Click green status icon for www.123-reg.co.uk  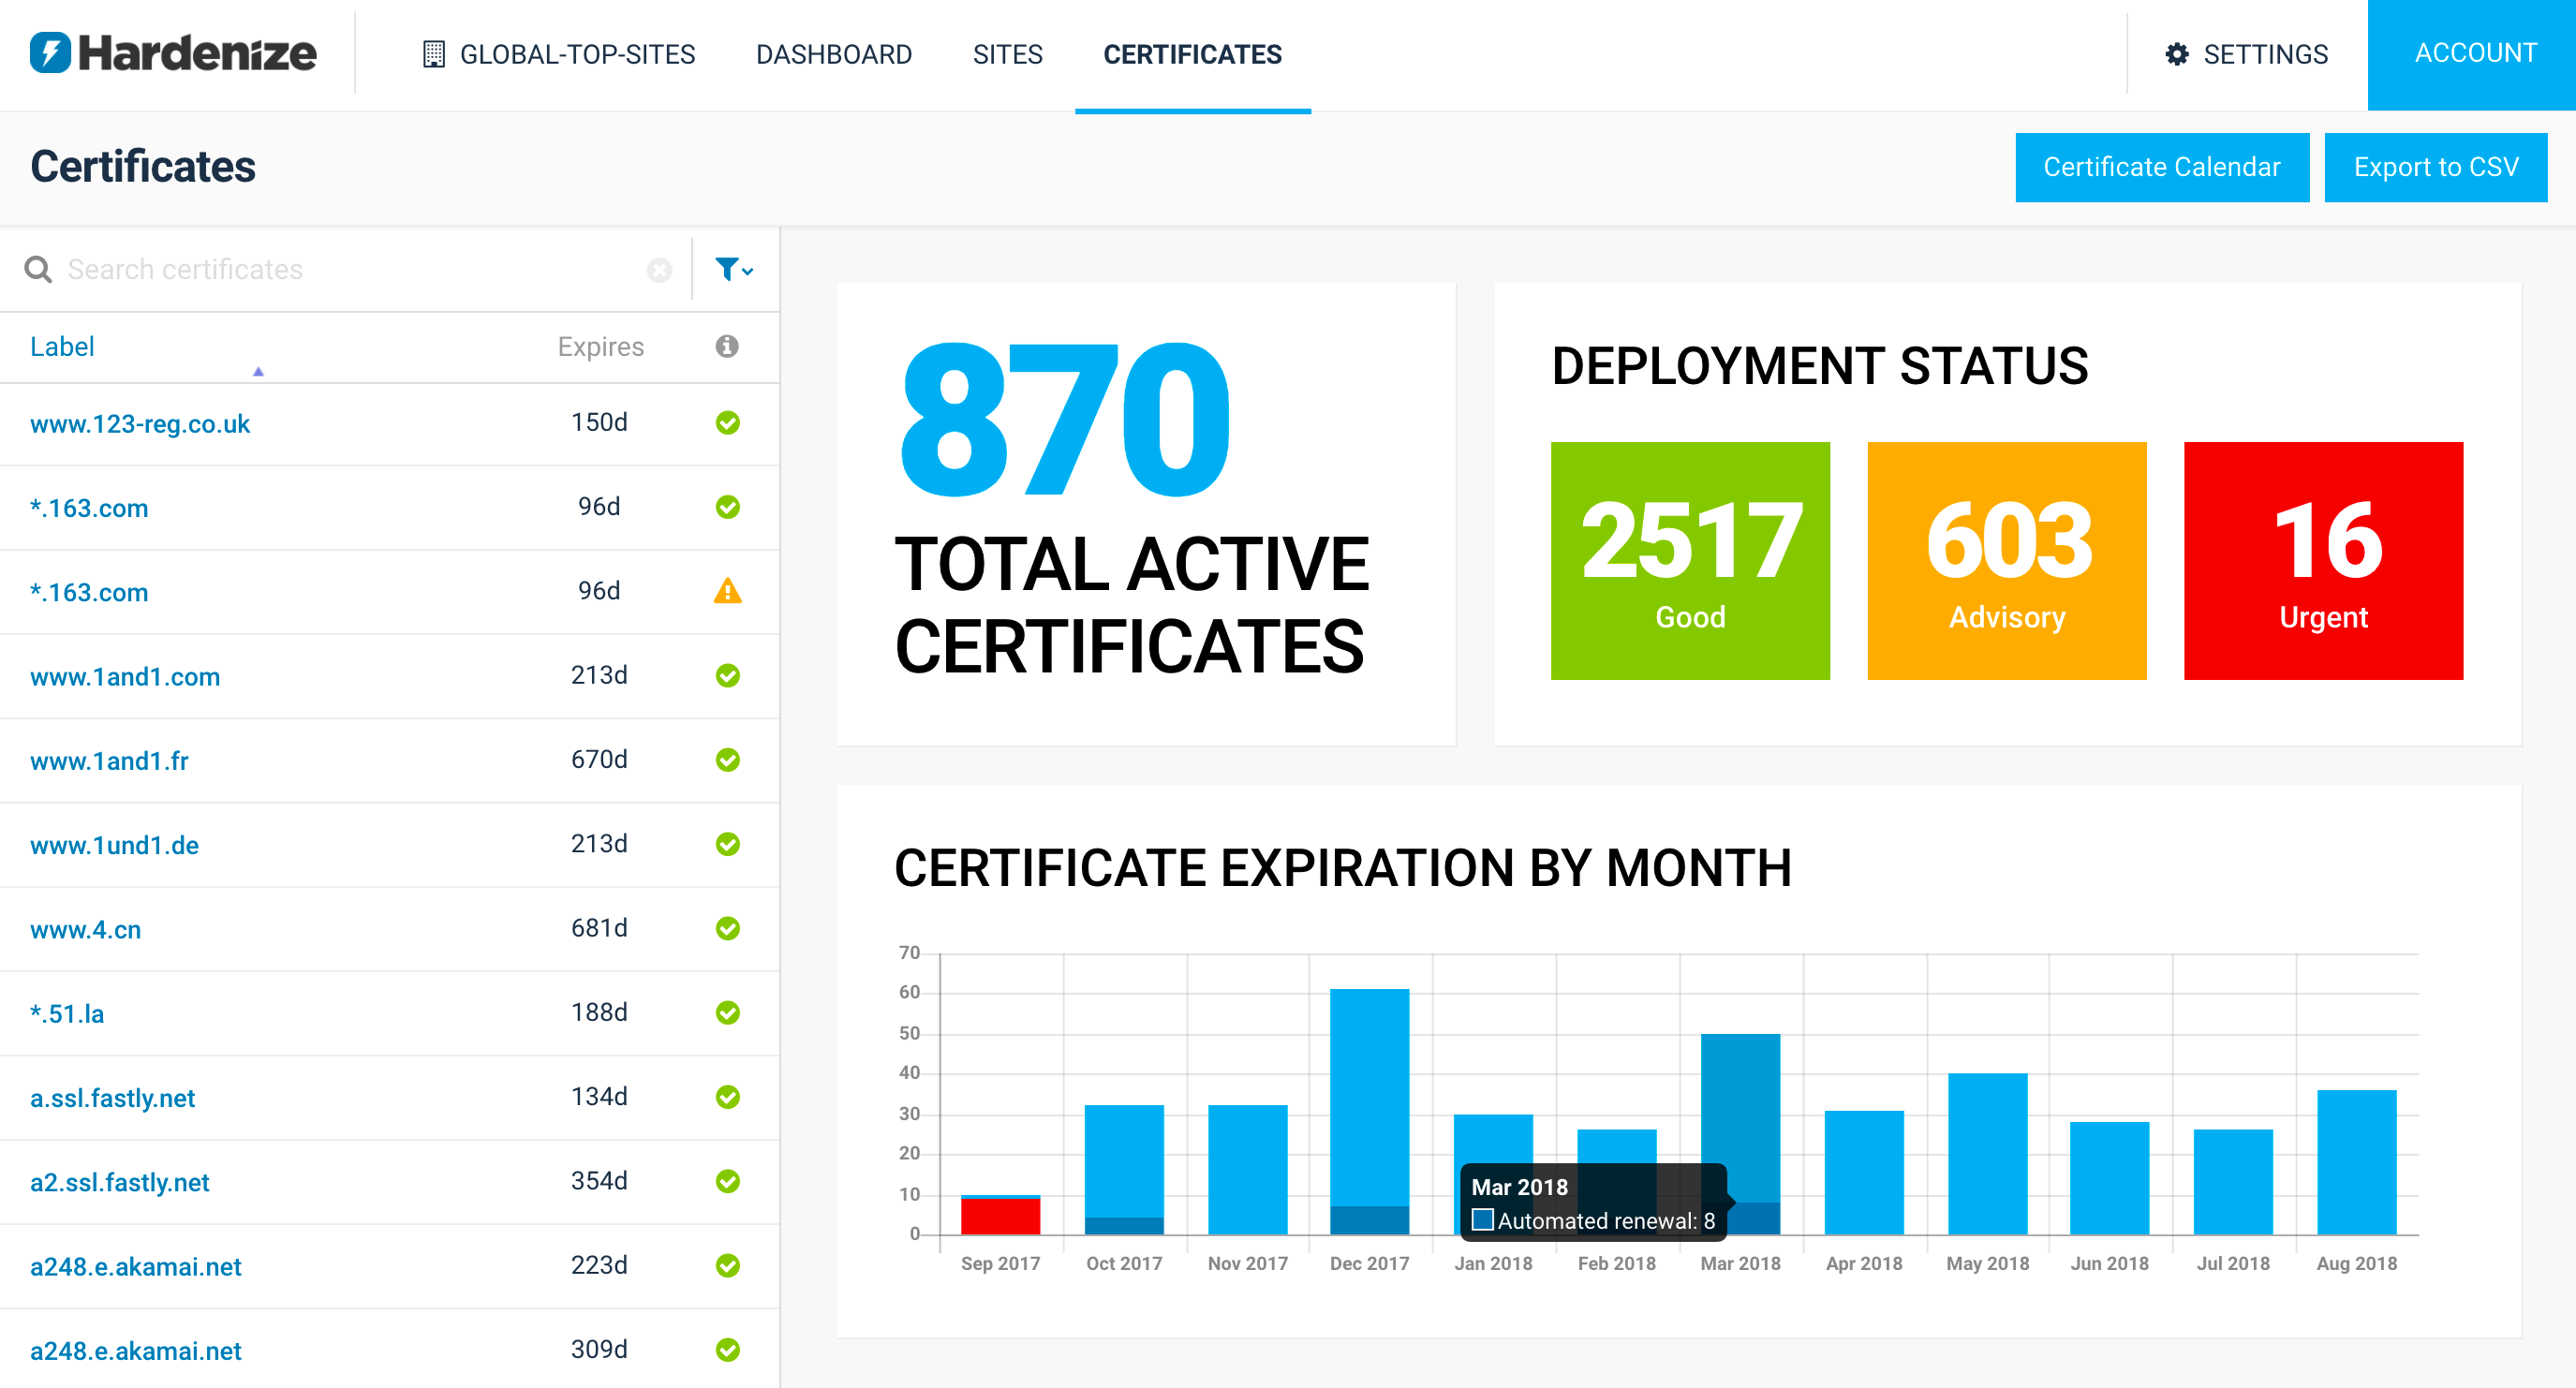click(x=728, y=423)
